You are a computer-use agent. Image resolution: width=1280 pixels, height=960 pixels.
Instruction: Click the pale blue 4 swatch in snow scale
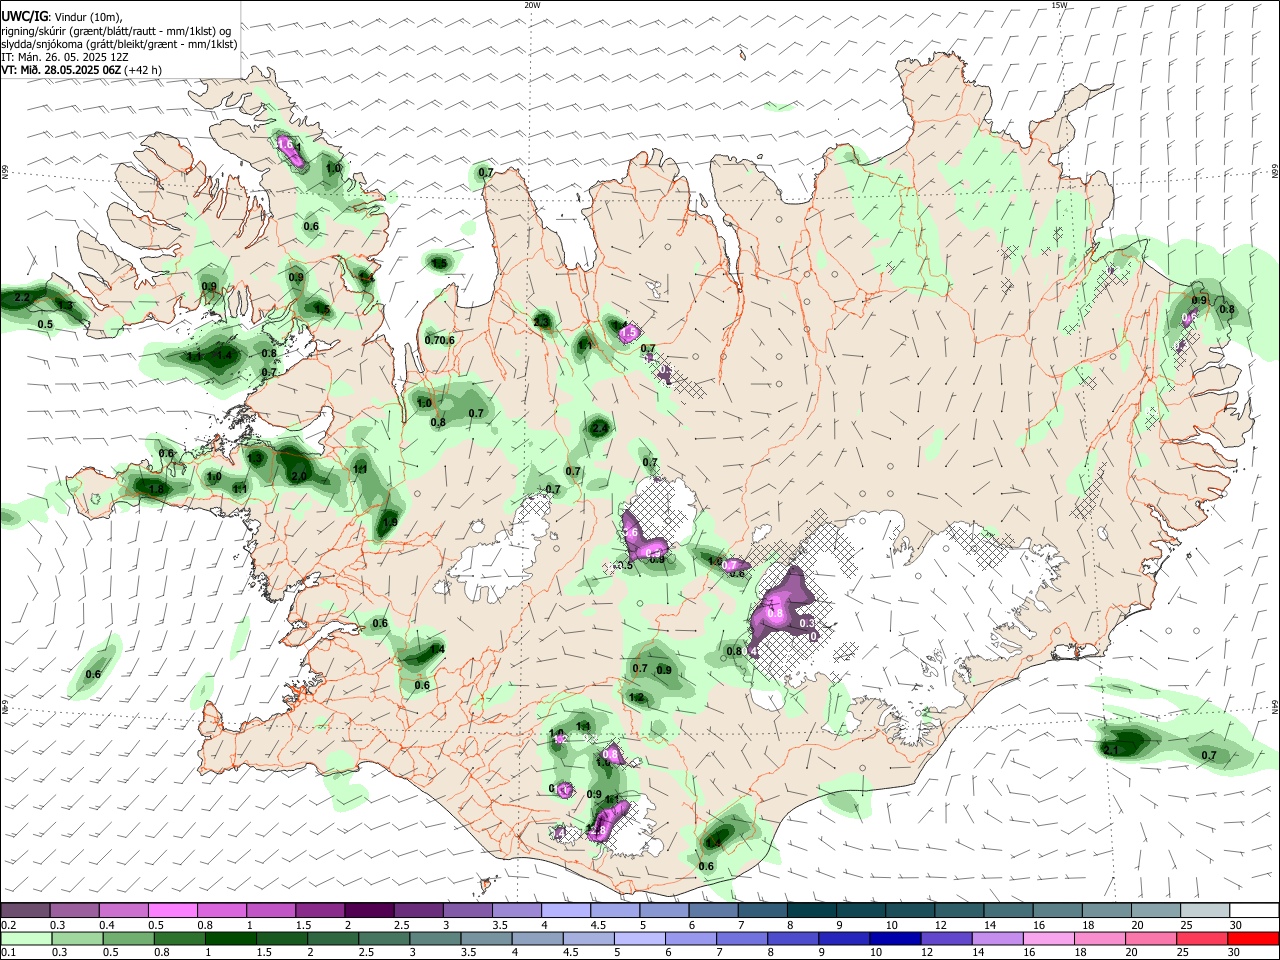pos(565,910)
